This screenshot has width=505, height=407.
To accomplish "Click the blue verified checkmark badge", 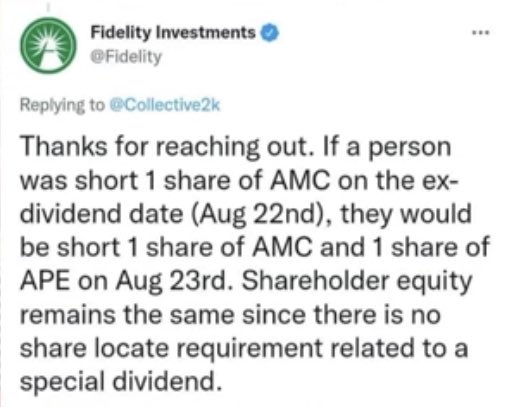I will 269,33.
